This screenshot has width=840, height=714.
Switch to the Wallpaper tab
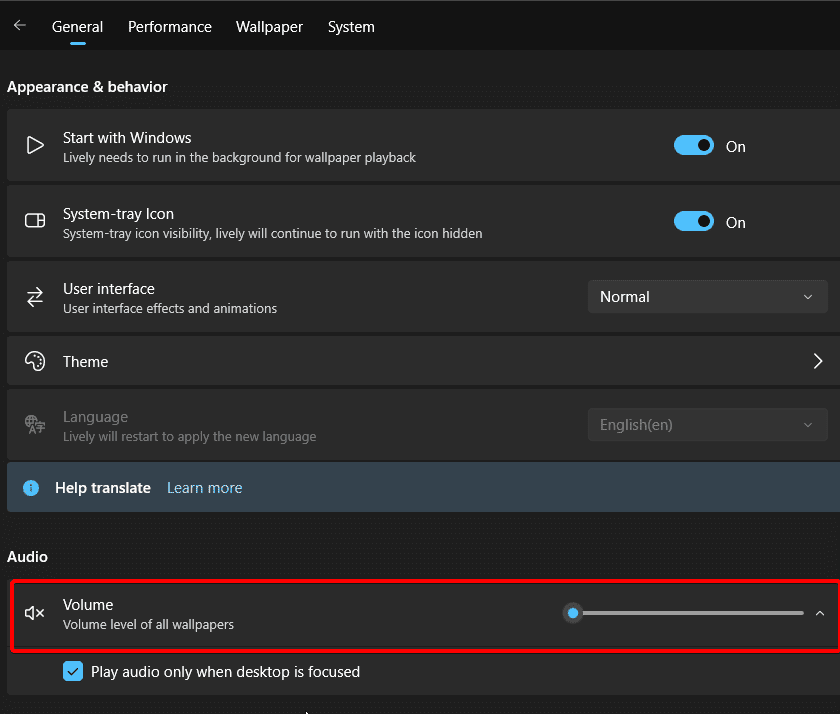coord(269,27)
